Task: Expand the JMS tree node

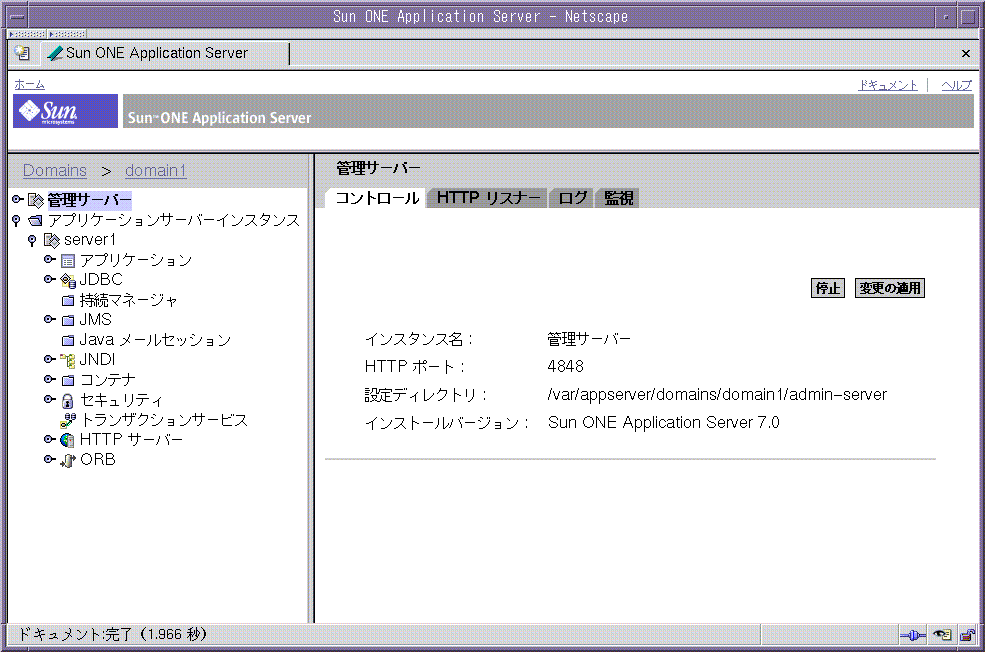Action: [48, 319]
